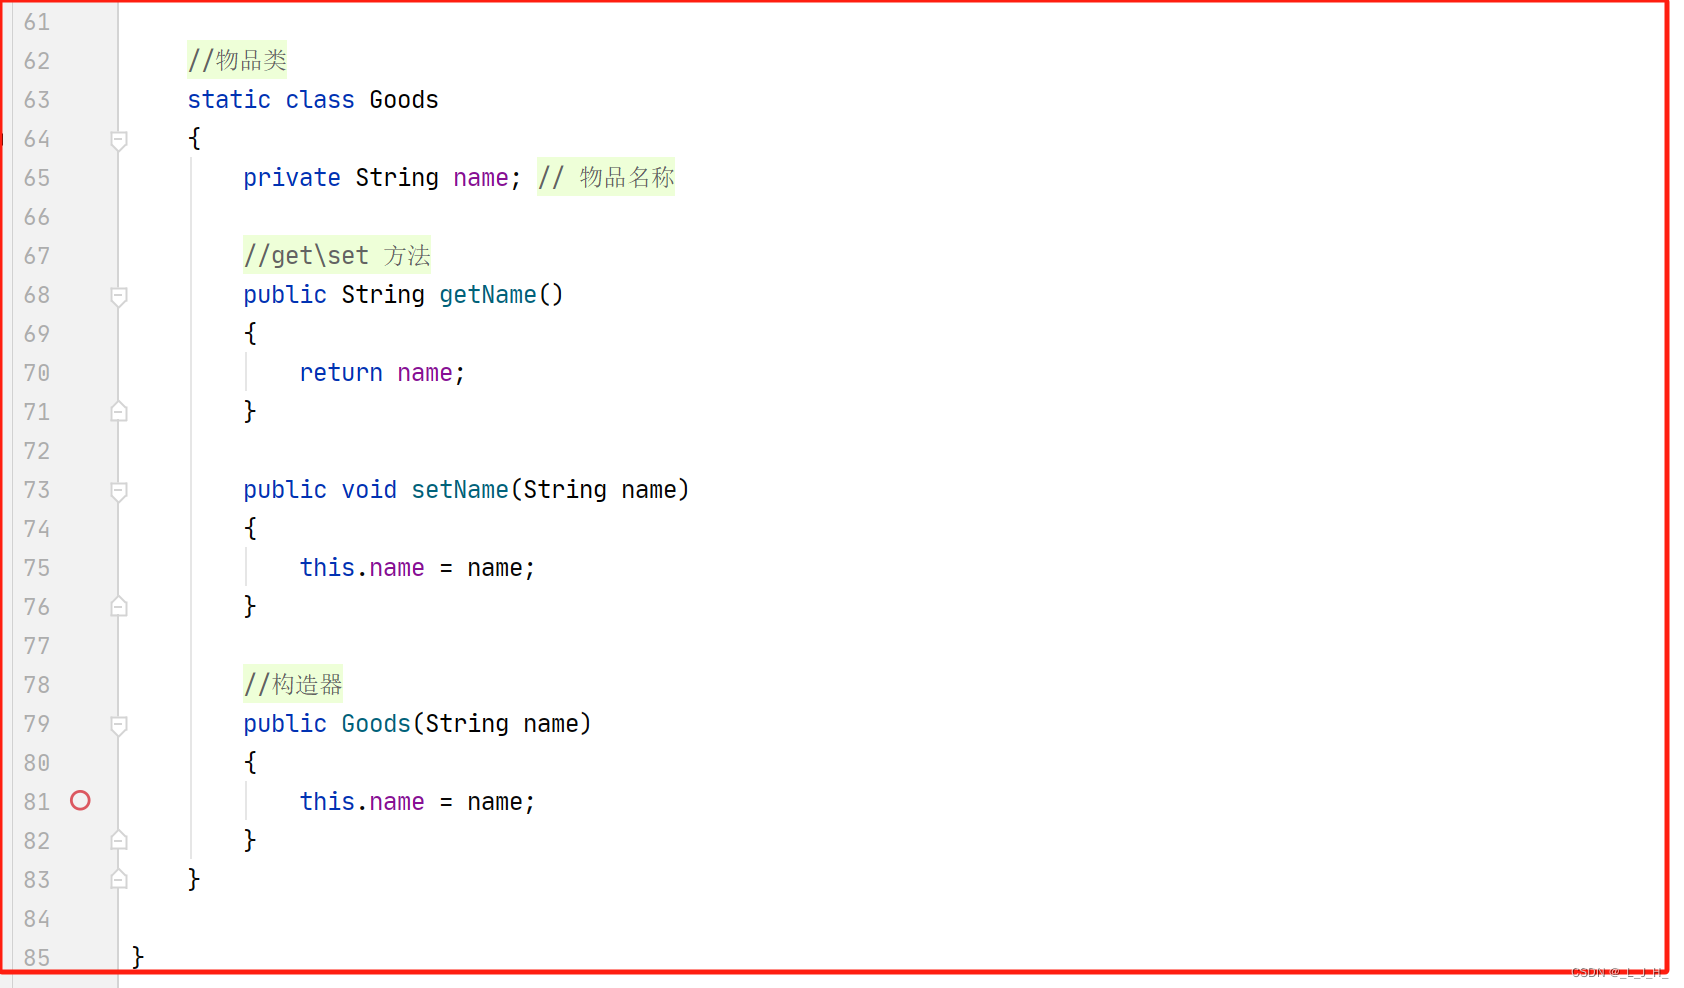Click 'this' on line 75
The width and height of the screenshot is (1684, 988).
(327, 568)
